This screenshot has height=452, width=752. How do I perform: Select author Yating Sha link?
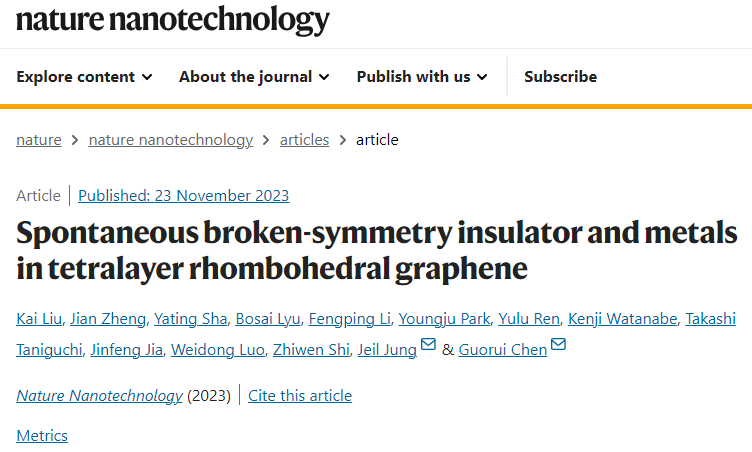tap(190, 319)
